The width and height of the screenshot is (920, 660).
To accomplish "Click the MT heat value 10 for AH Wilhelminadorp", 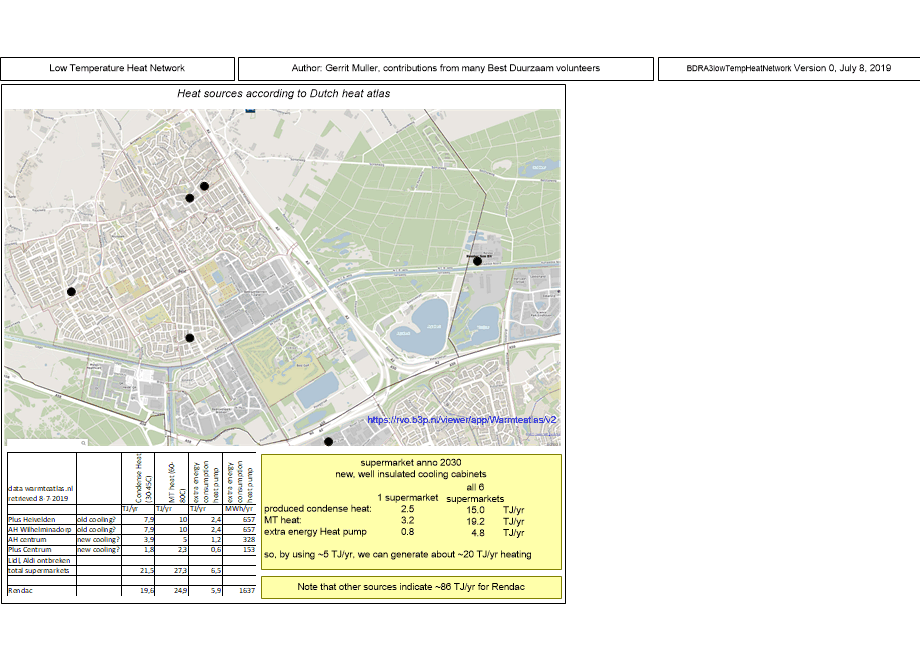I will pos(183,530).
